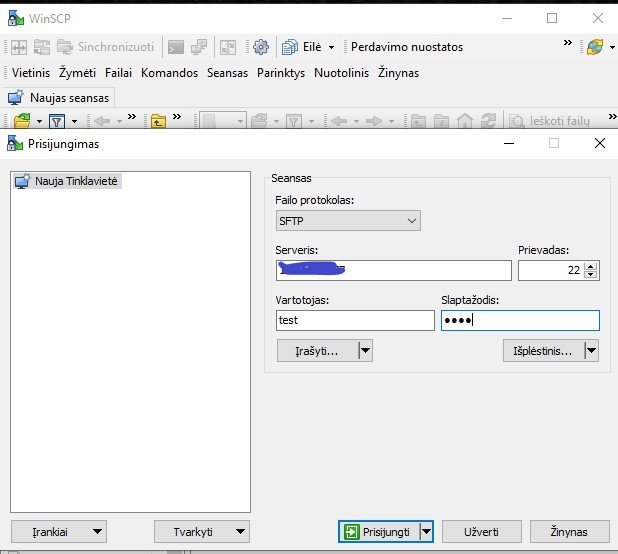Expand local navigation overflow chevron

click(x=132, y=116)
